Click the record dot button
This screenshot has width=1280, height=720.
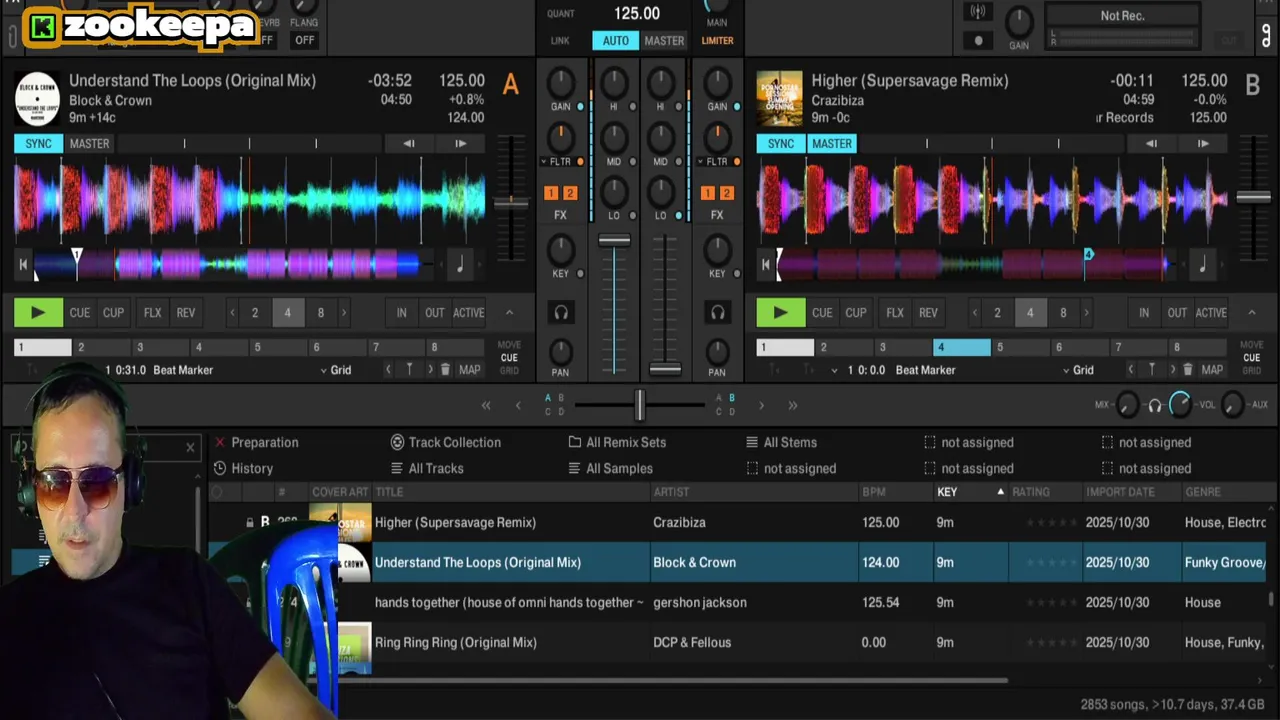click(x=978, y=41)
